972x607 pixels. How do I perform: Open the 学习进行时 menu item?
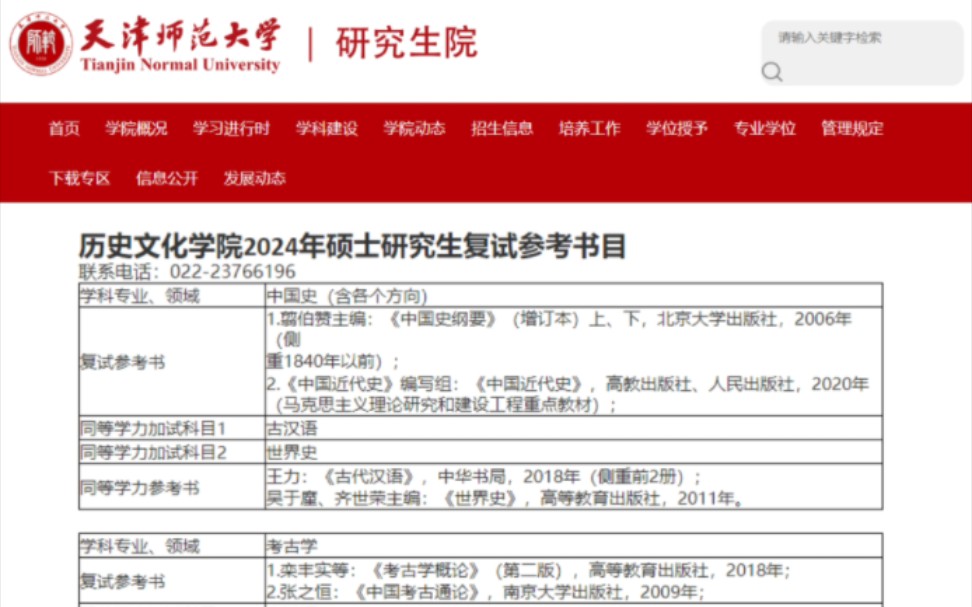[x=231, y=128]
